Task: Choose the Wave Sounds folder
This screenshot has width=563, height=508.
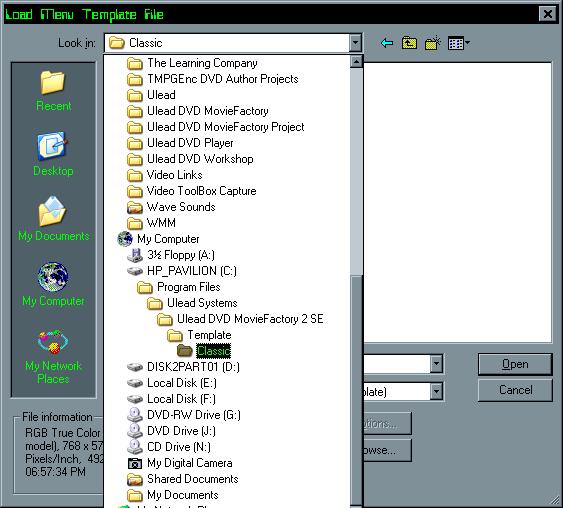Action: click(x=171, y=207)
